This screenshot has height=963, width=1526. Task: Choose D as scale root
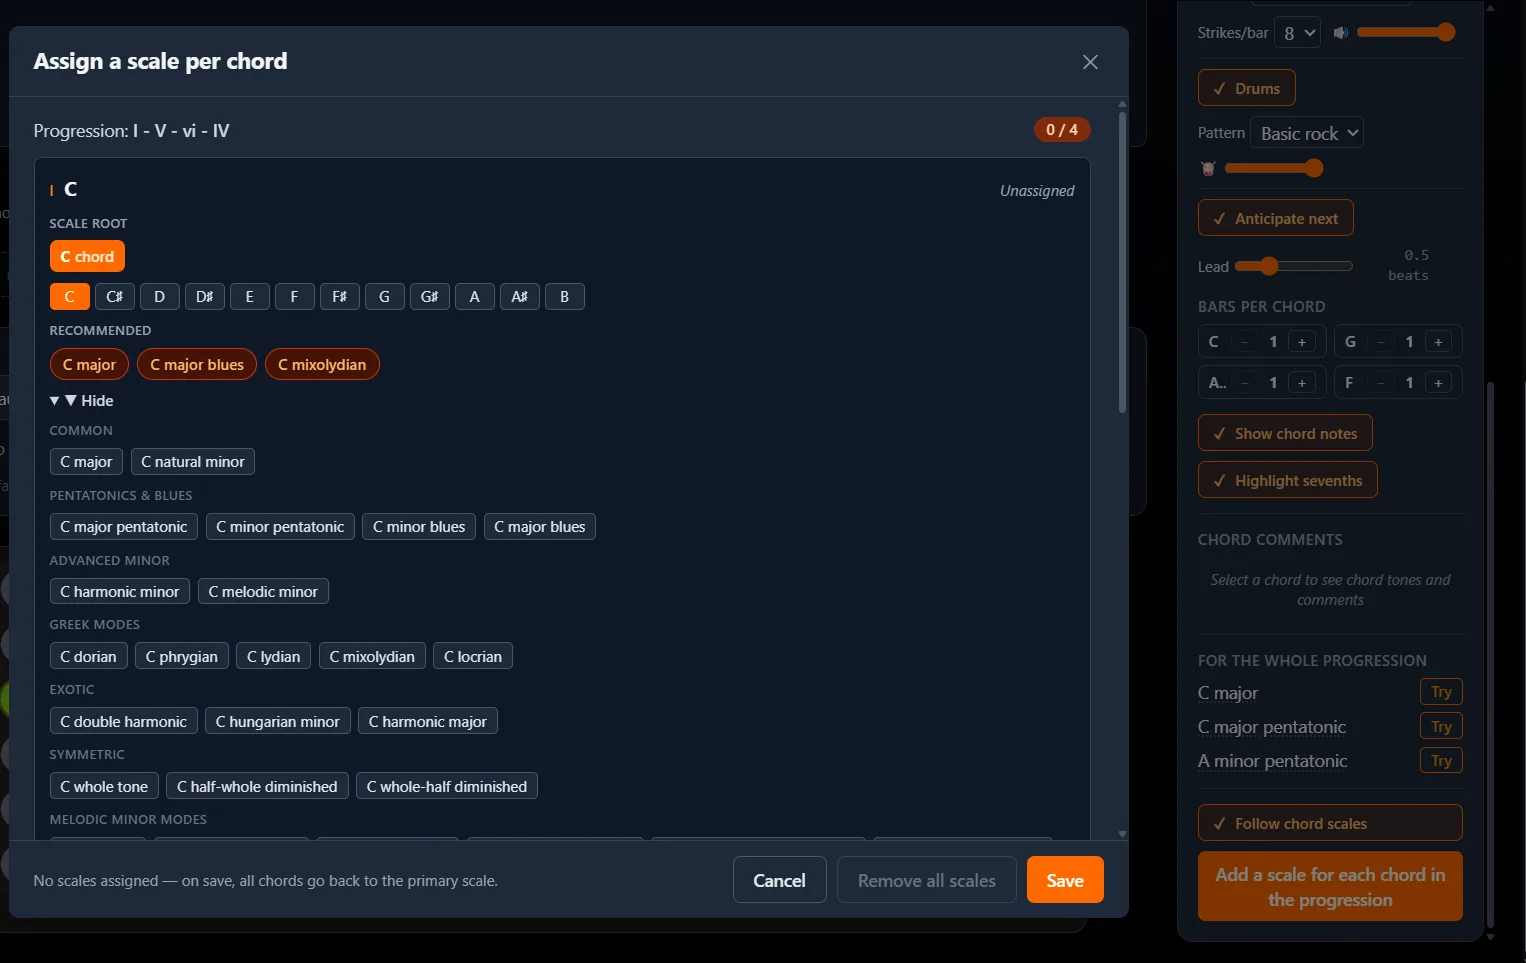pyautogui.click(x=159, y=296)
